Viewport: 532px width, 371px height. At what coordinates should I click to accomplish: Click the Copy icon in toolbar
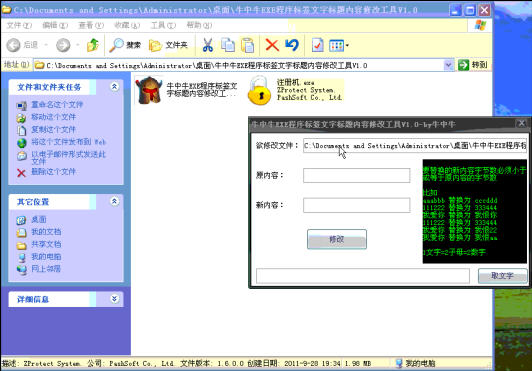tap(228, 45)
